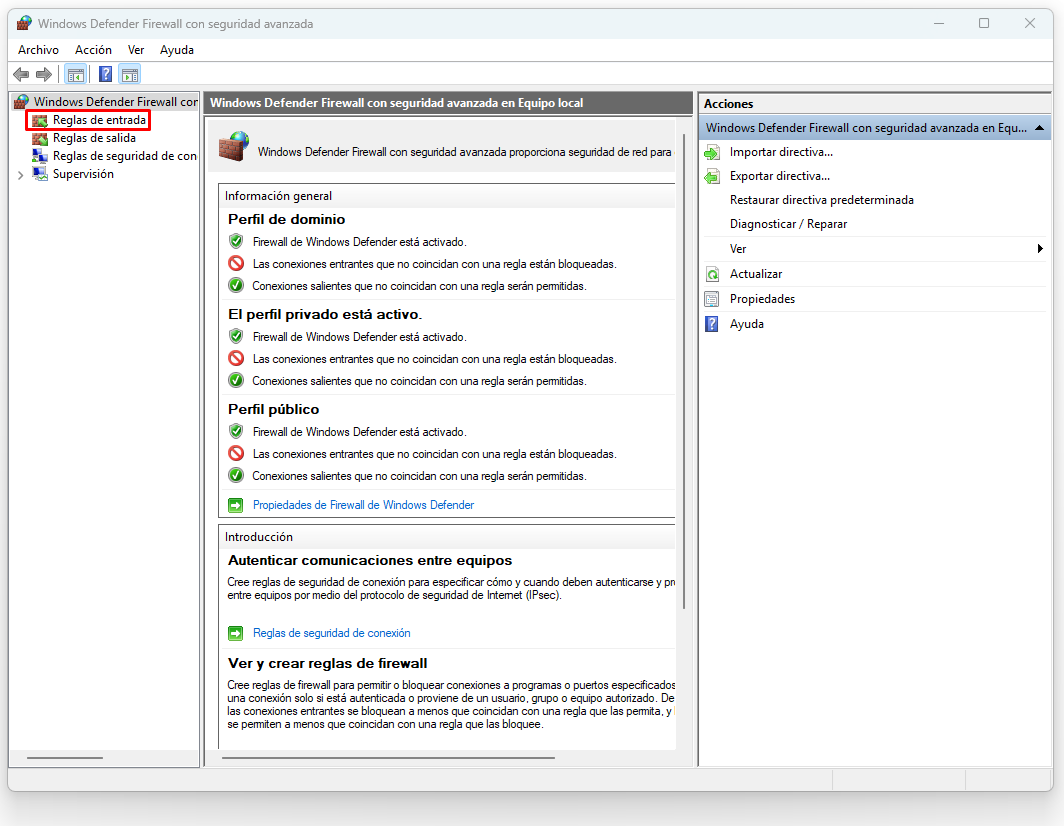Click the Perfil de dominio heading

(286, 219)
